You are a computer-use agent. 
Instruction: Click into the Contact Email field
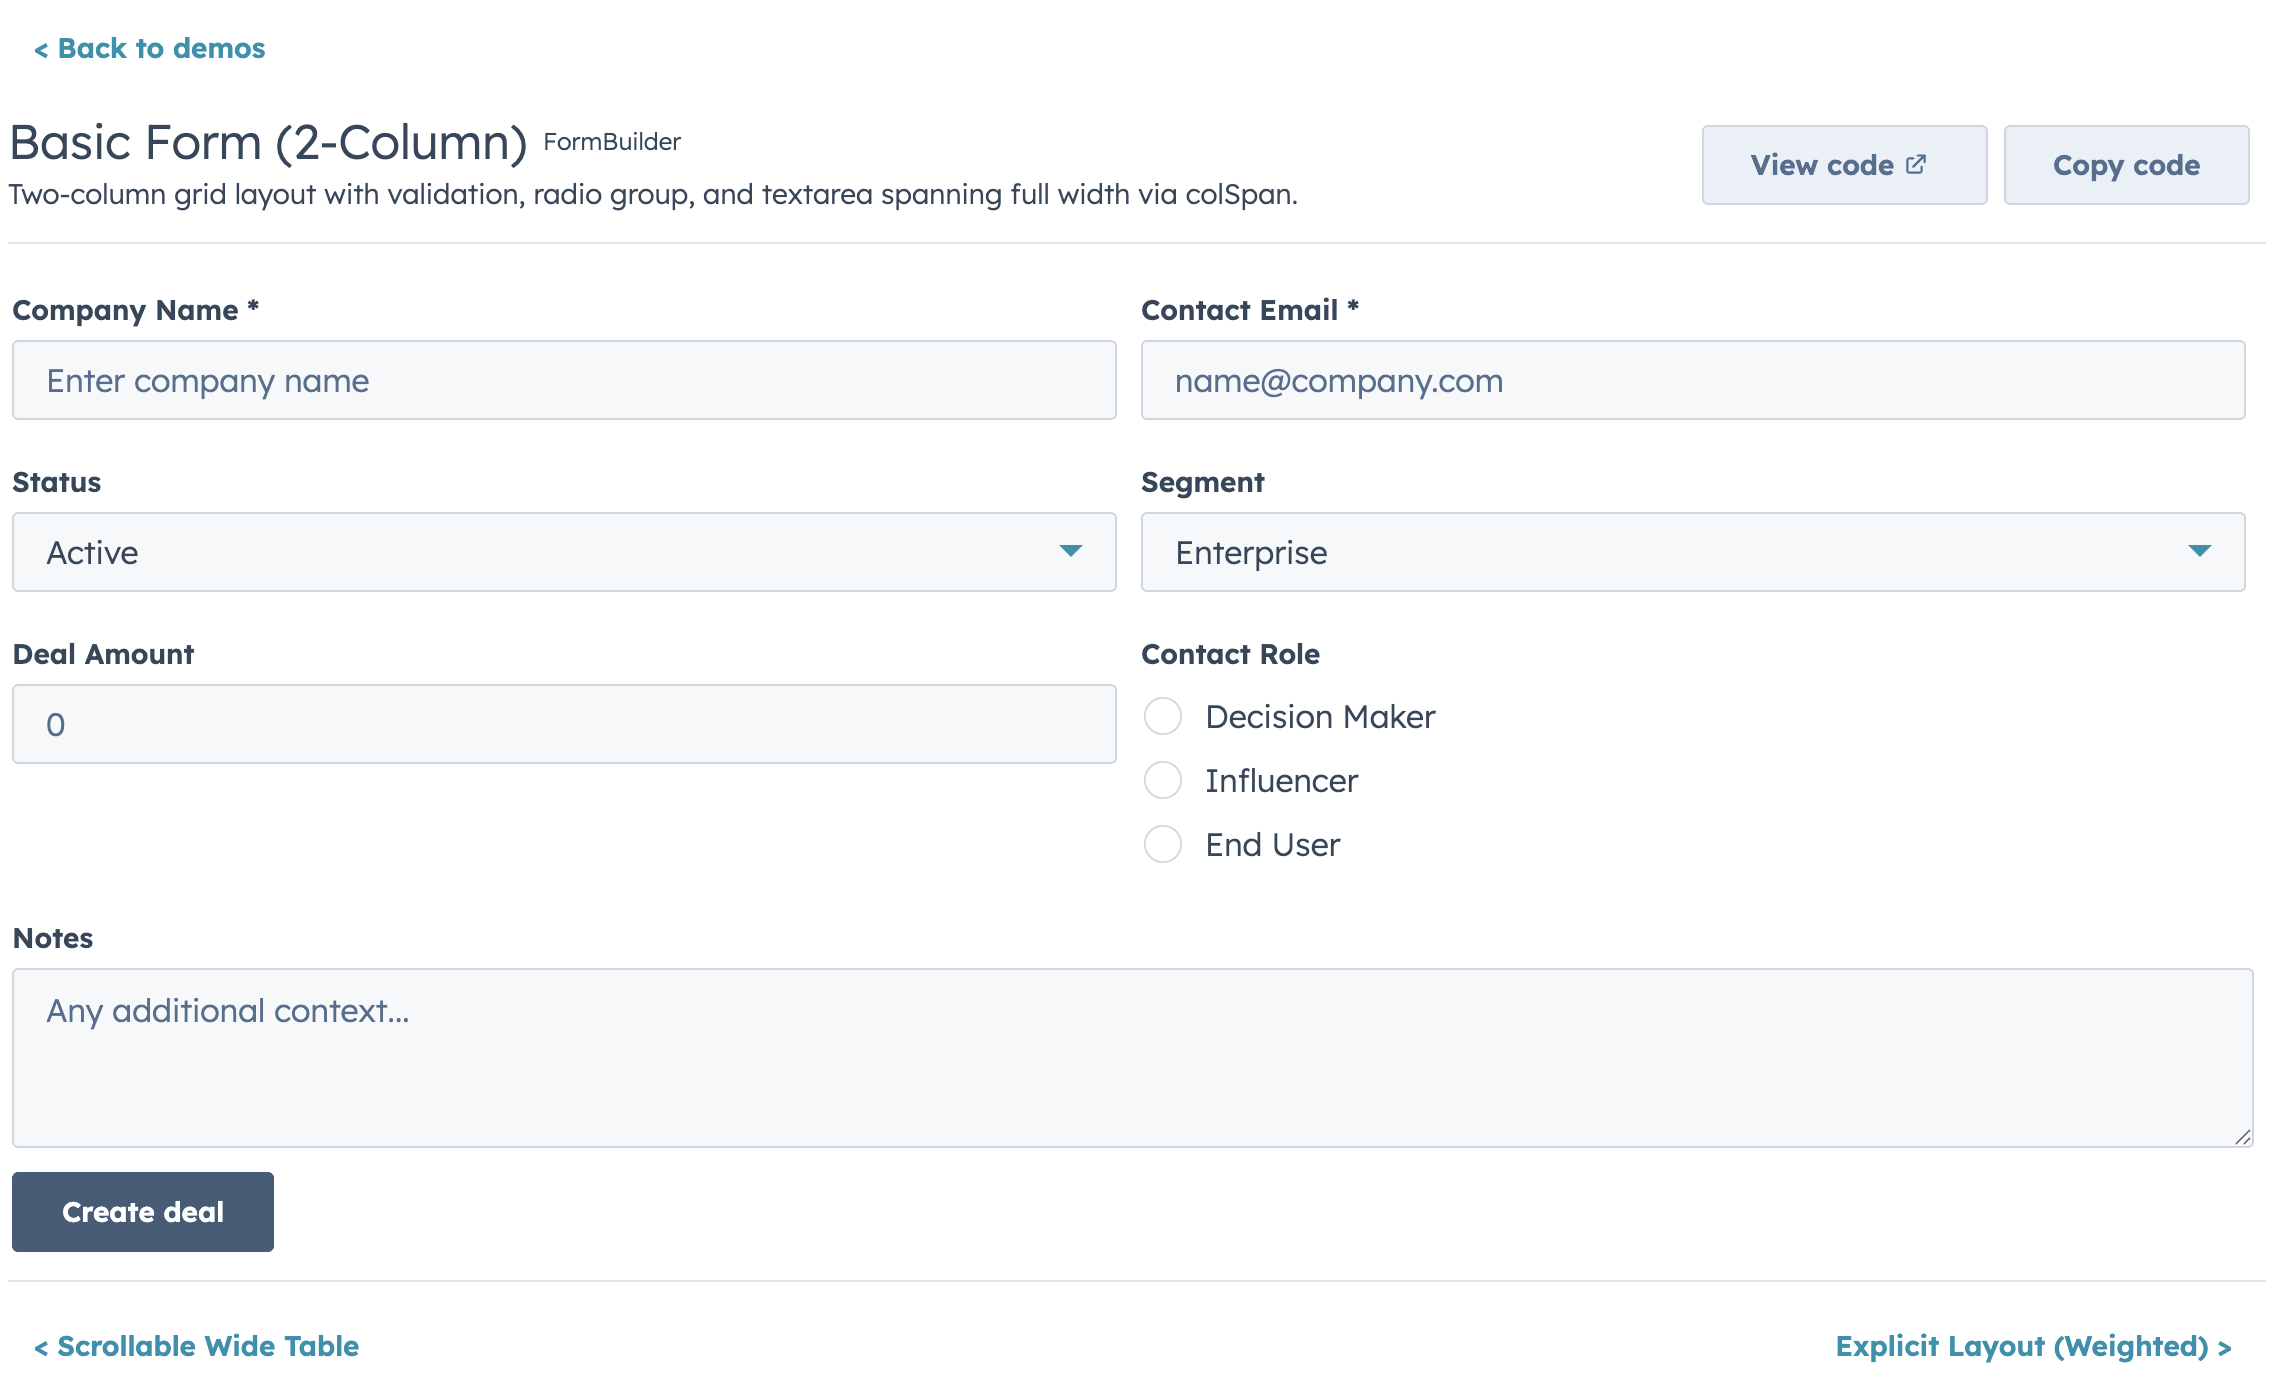[x=1692, y=380]
